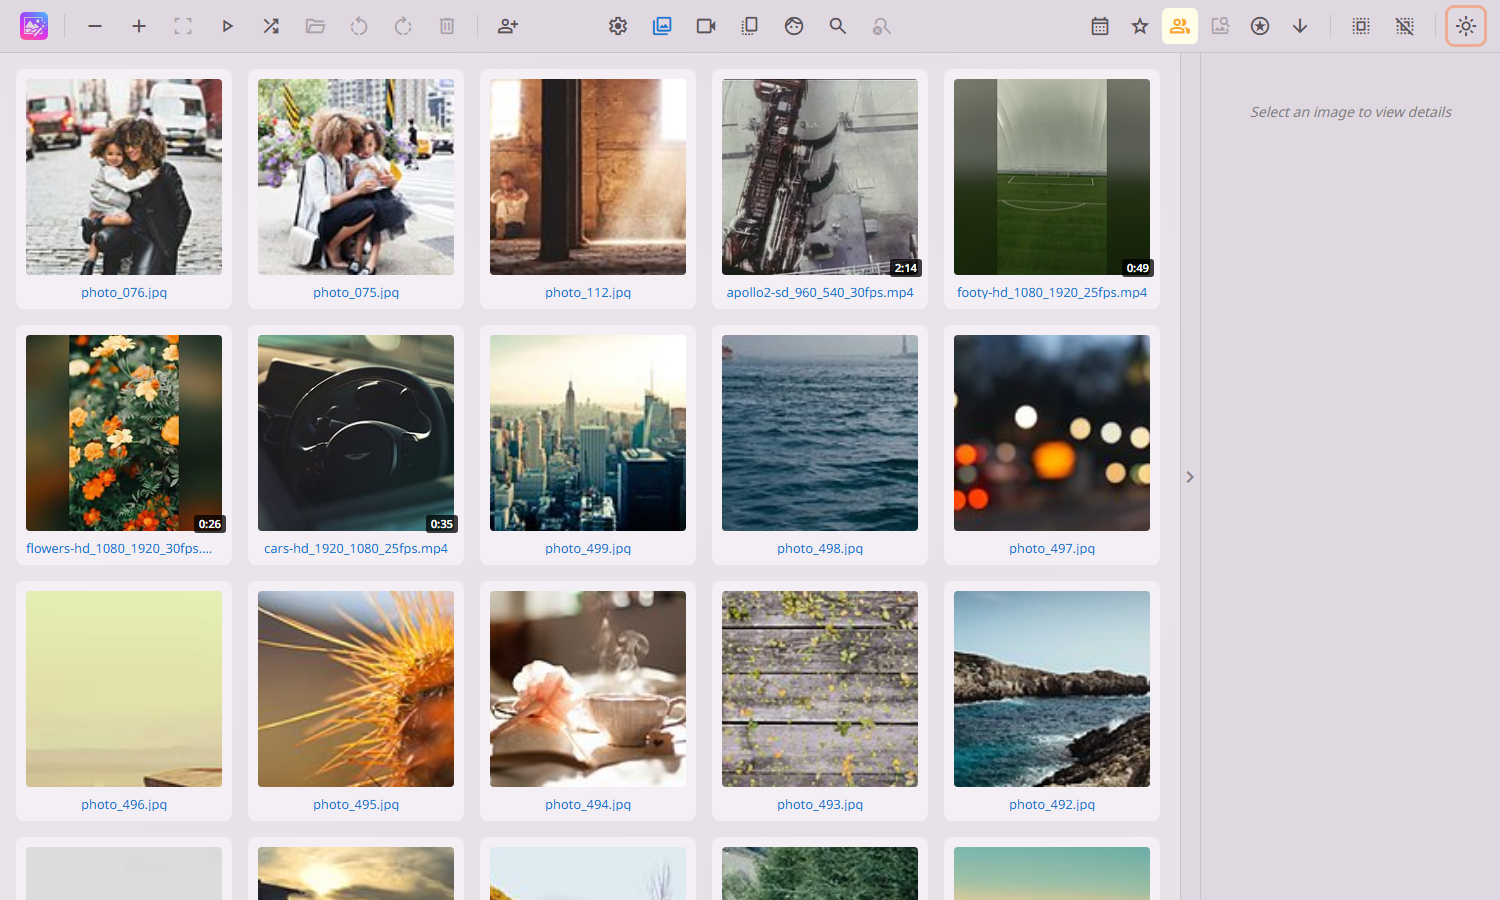Collapse the details sidebar using the chevron
Screen dimensions: 1500x900
(1190, 477)
